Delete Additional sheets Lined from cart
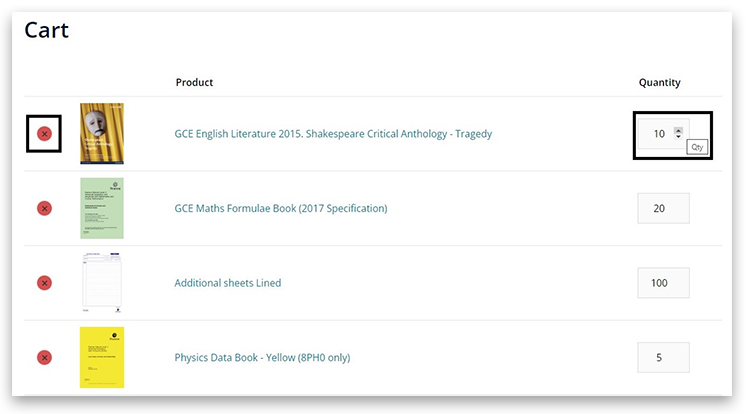 pos(44,283)
